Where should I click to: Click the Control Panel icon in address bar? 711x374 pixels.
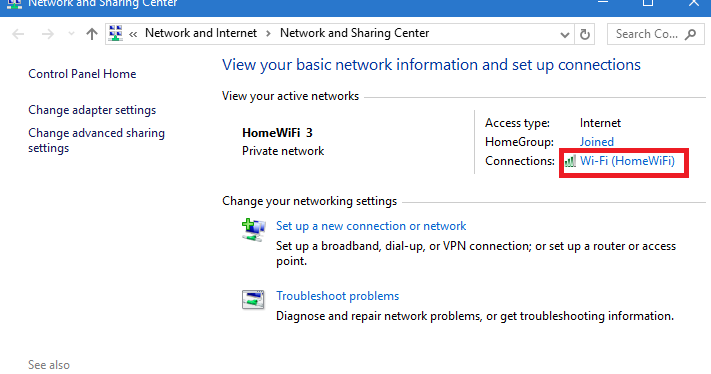tap(116, 34)
